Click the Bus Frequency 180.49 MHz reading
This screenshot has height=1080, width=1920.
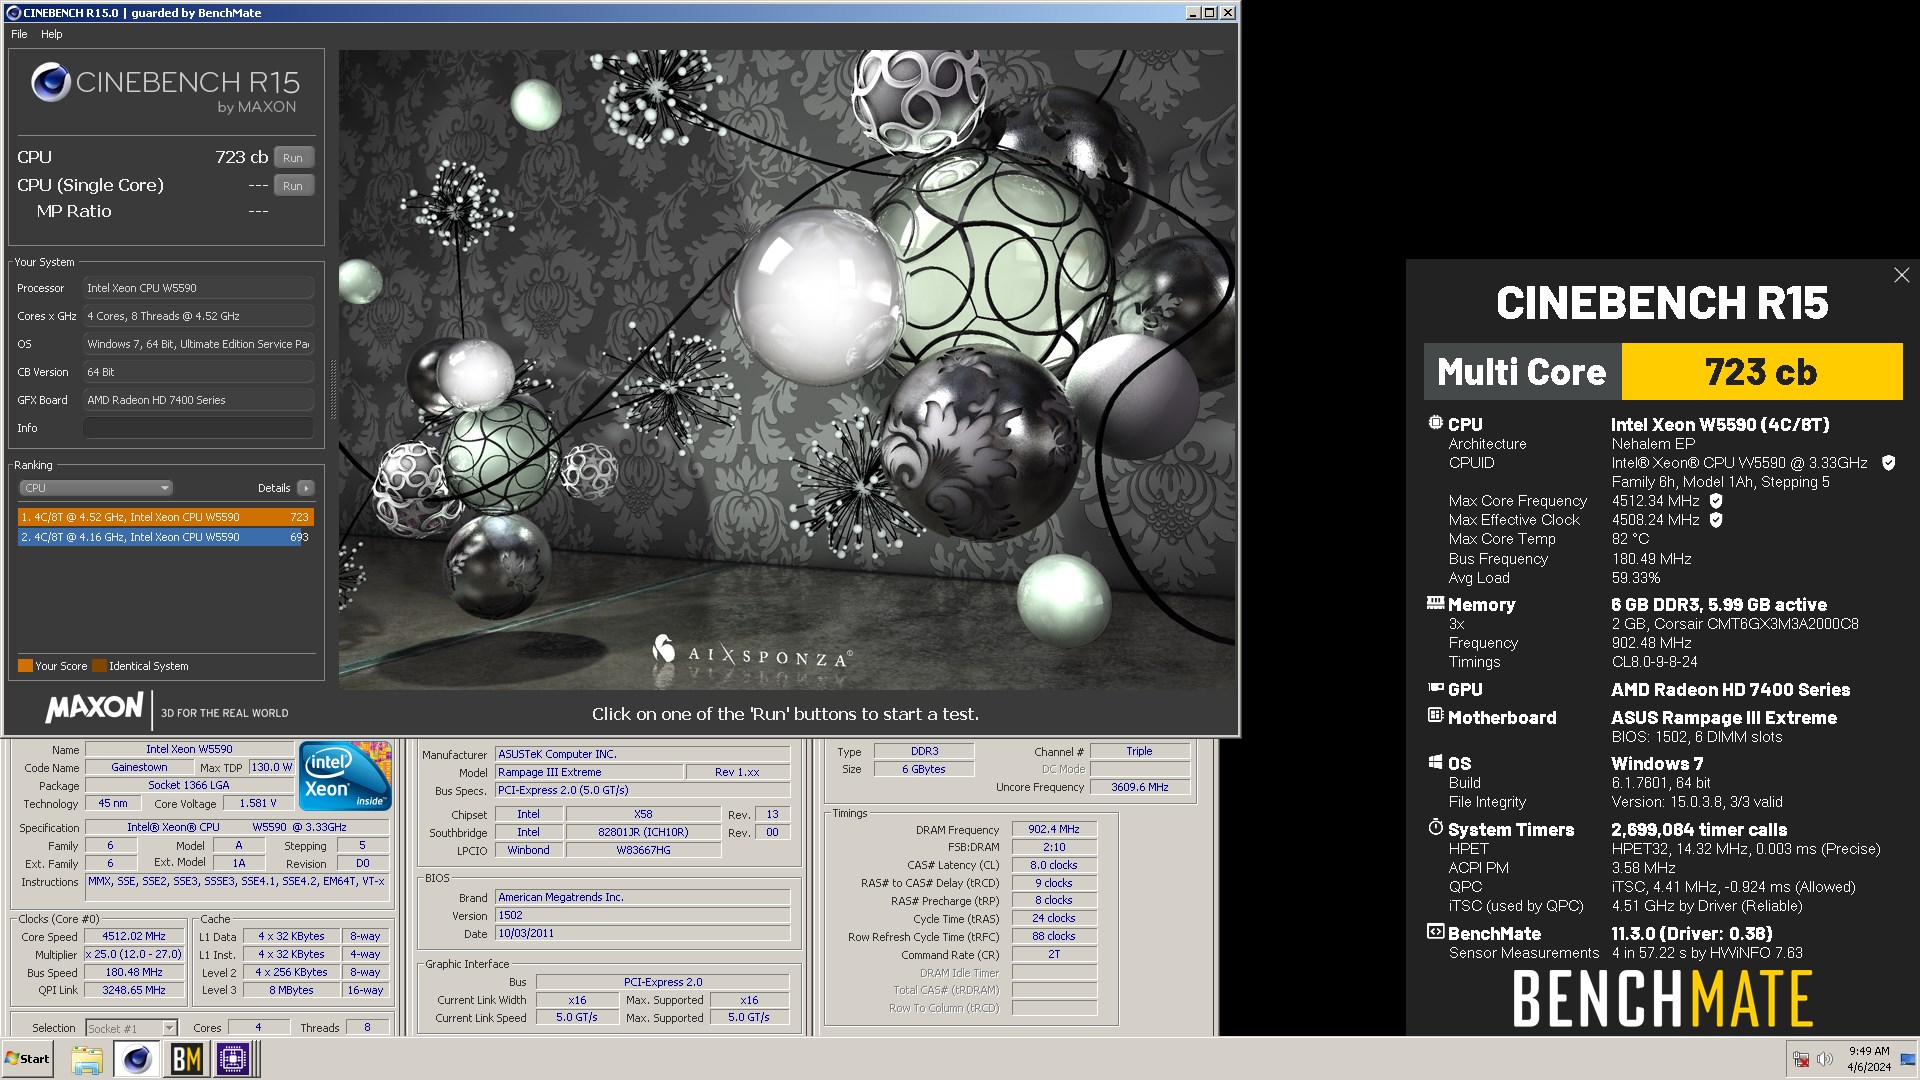(x=1651, y=559)
